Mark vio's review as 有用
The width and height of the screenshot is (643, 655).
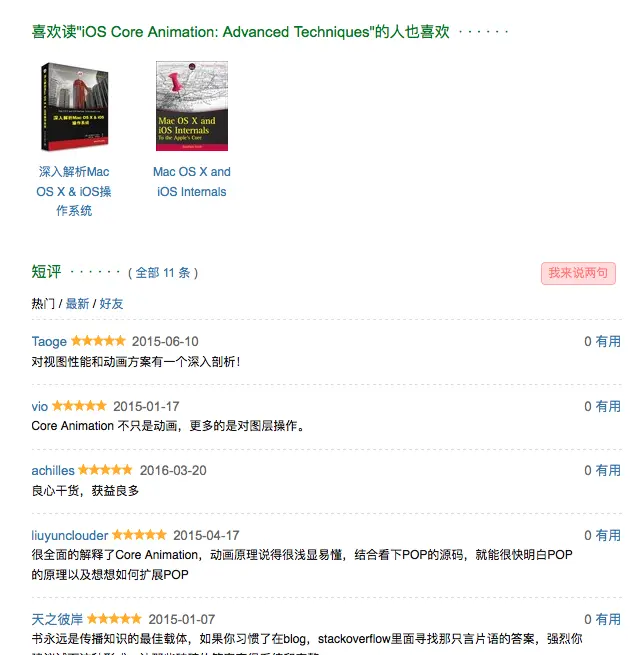(608, 406)
